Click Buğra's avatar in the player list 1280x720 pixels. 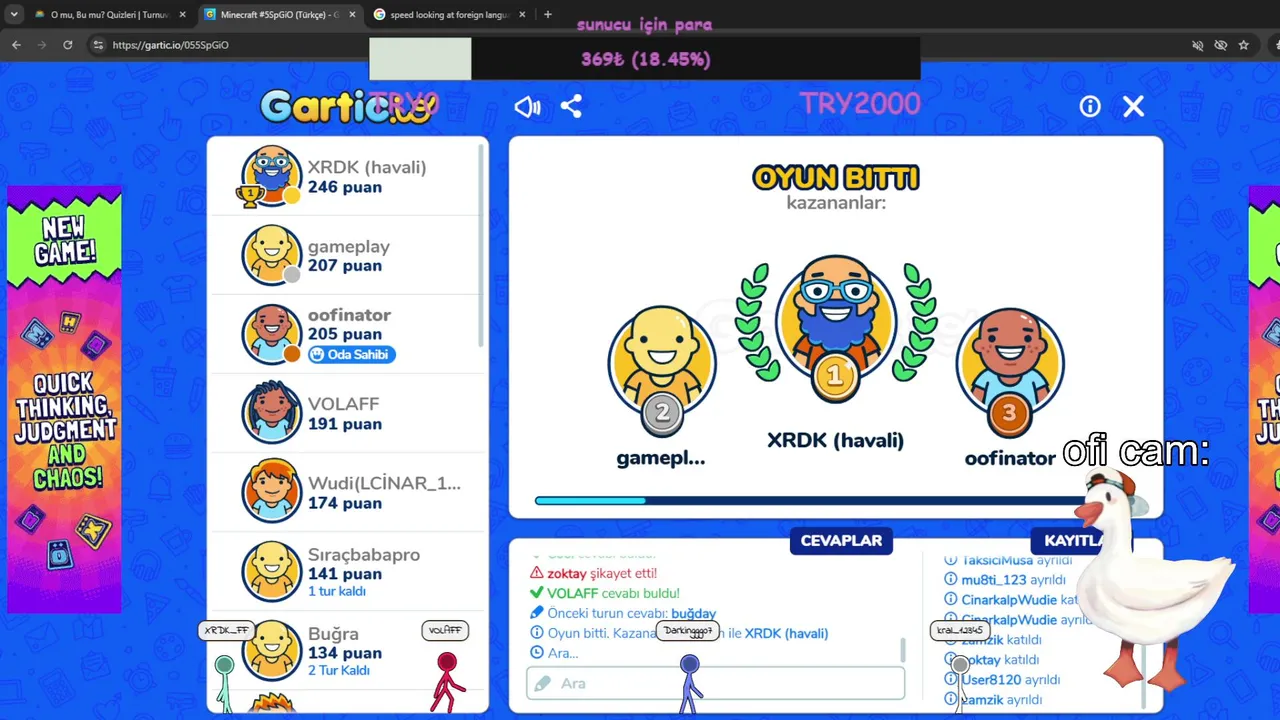pyautogui.click(x=271, y=650)
